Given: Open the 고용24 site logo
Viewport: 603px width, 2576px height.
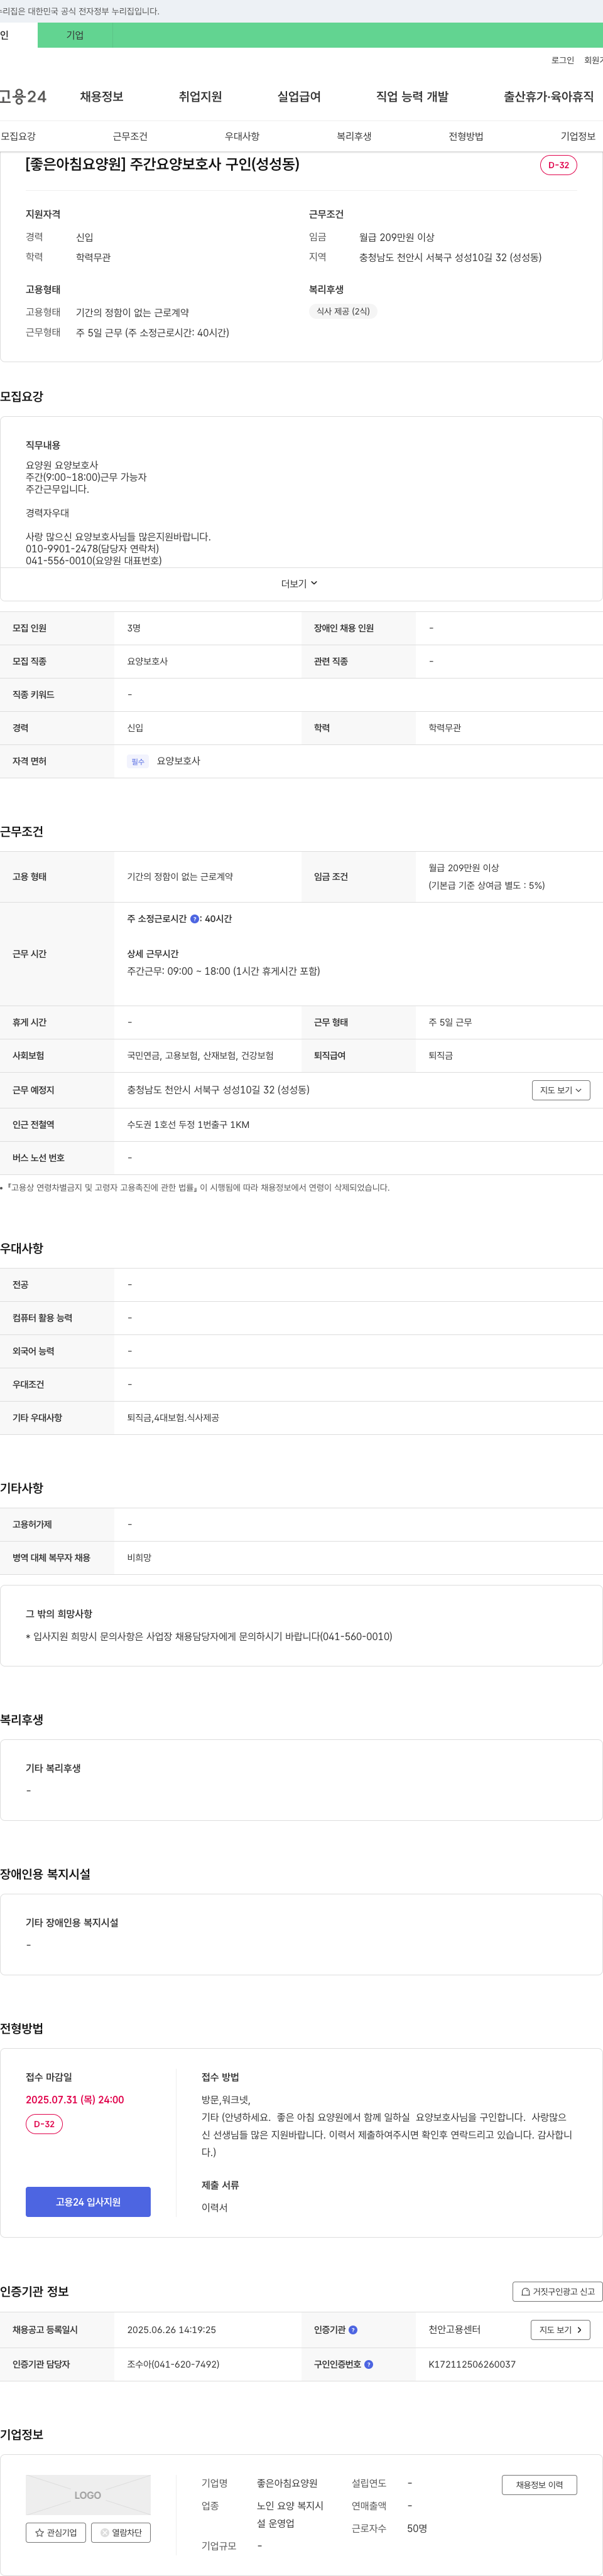Looking at the screenshot, I should (22, 96).
